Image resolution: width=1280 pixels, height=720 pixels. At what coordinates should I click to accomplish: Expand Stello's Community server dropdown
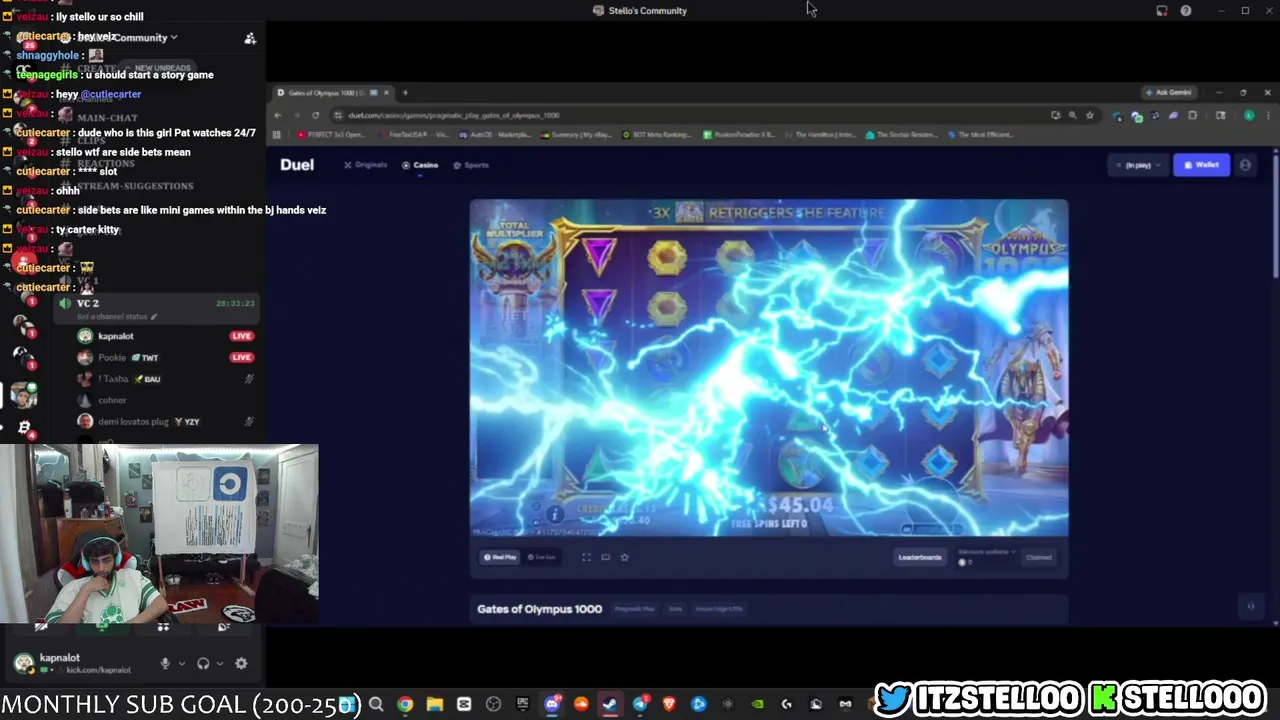point(173,37)
